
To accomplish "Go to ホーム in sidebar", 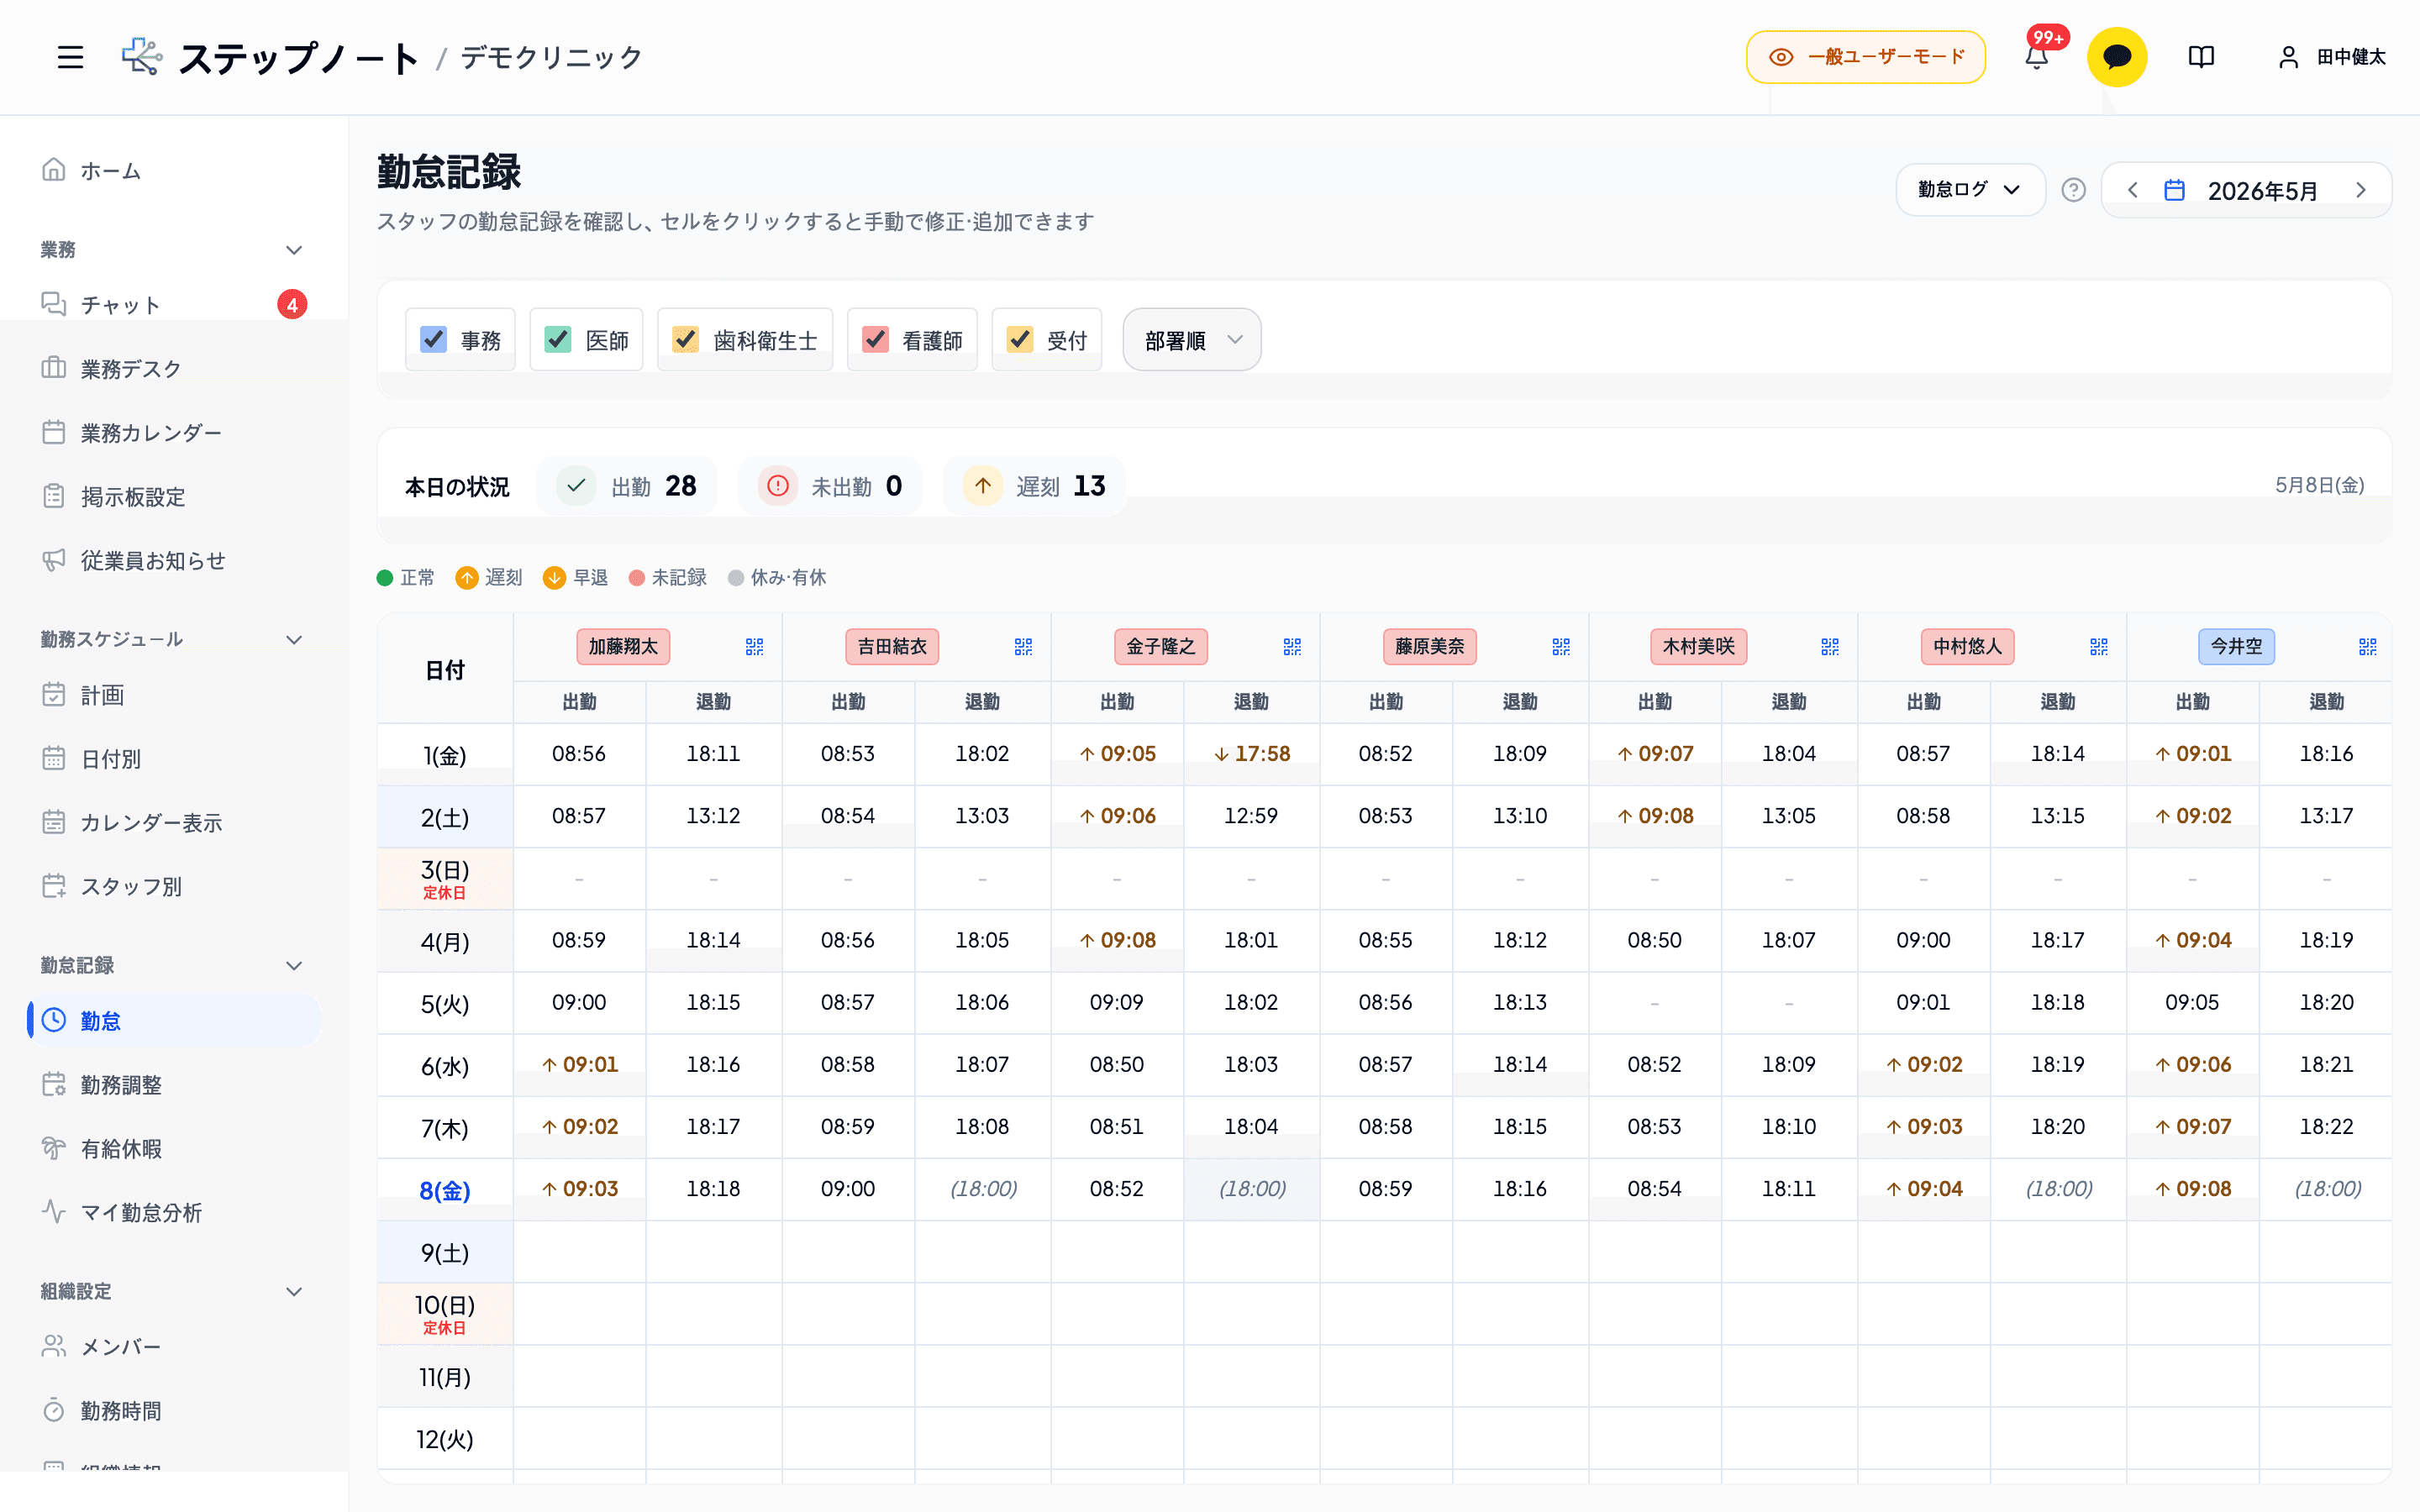I will pos(174,170).
